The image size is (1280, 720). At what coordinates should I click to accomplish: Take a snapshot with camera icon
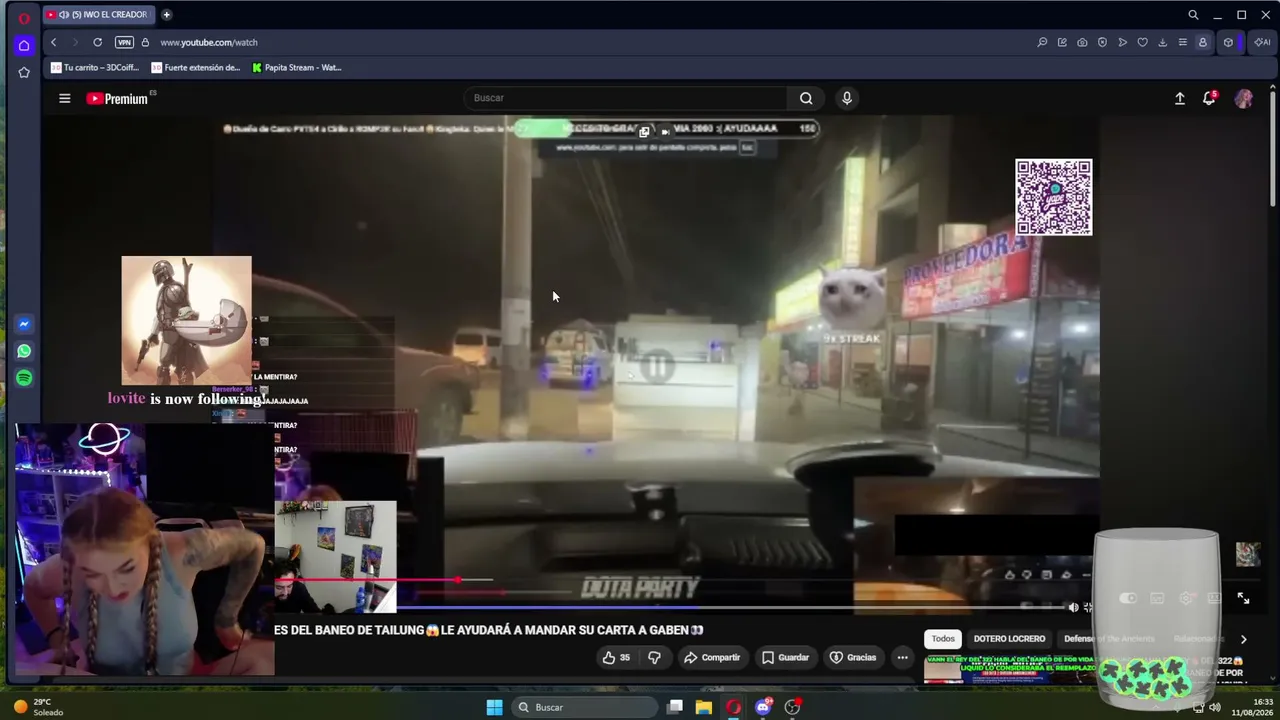[x=1082, y=42]
